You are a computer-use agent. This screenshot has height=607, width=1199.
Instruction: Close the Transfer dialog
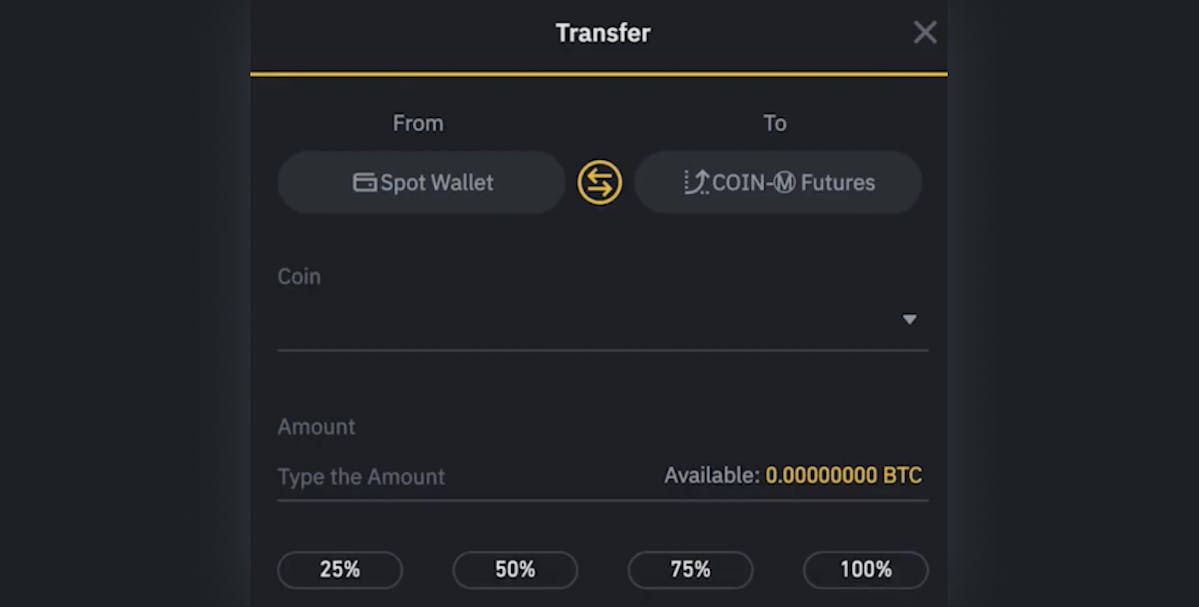click(924, 33)
